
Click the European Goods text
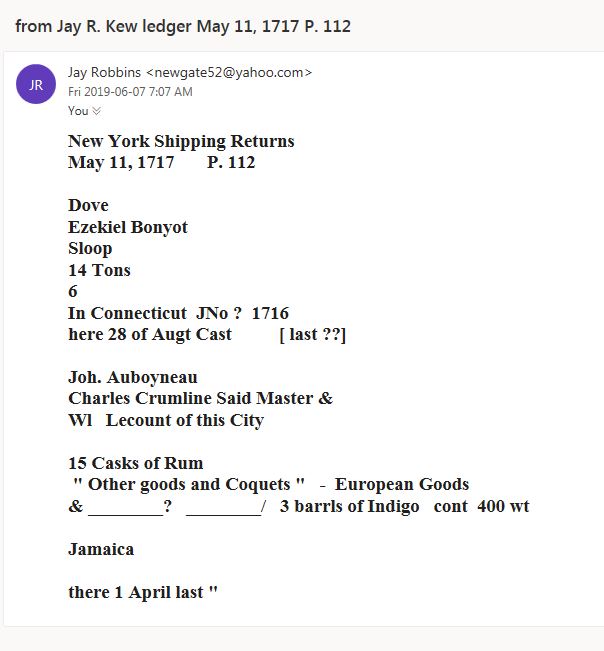click(x=402, y=485)
